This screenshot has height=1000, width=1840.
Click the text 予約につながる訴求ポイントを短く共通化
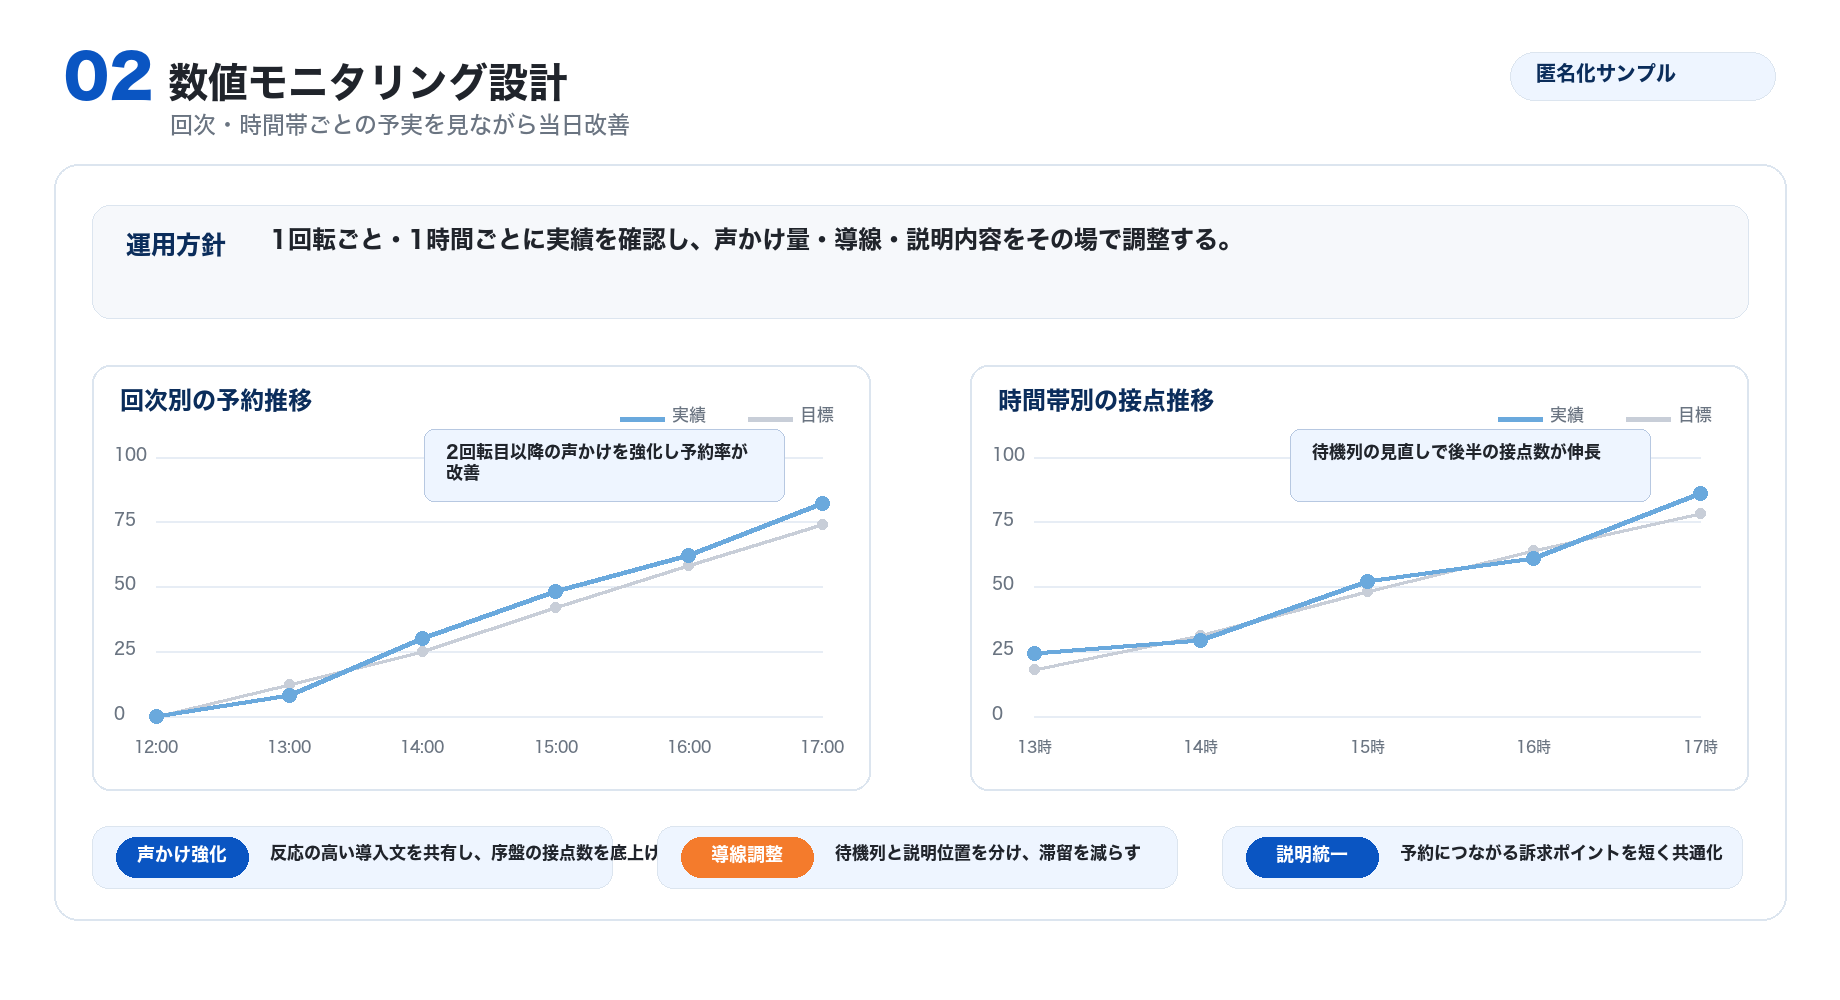[1561, 853]
